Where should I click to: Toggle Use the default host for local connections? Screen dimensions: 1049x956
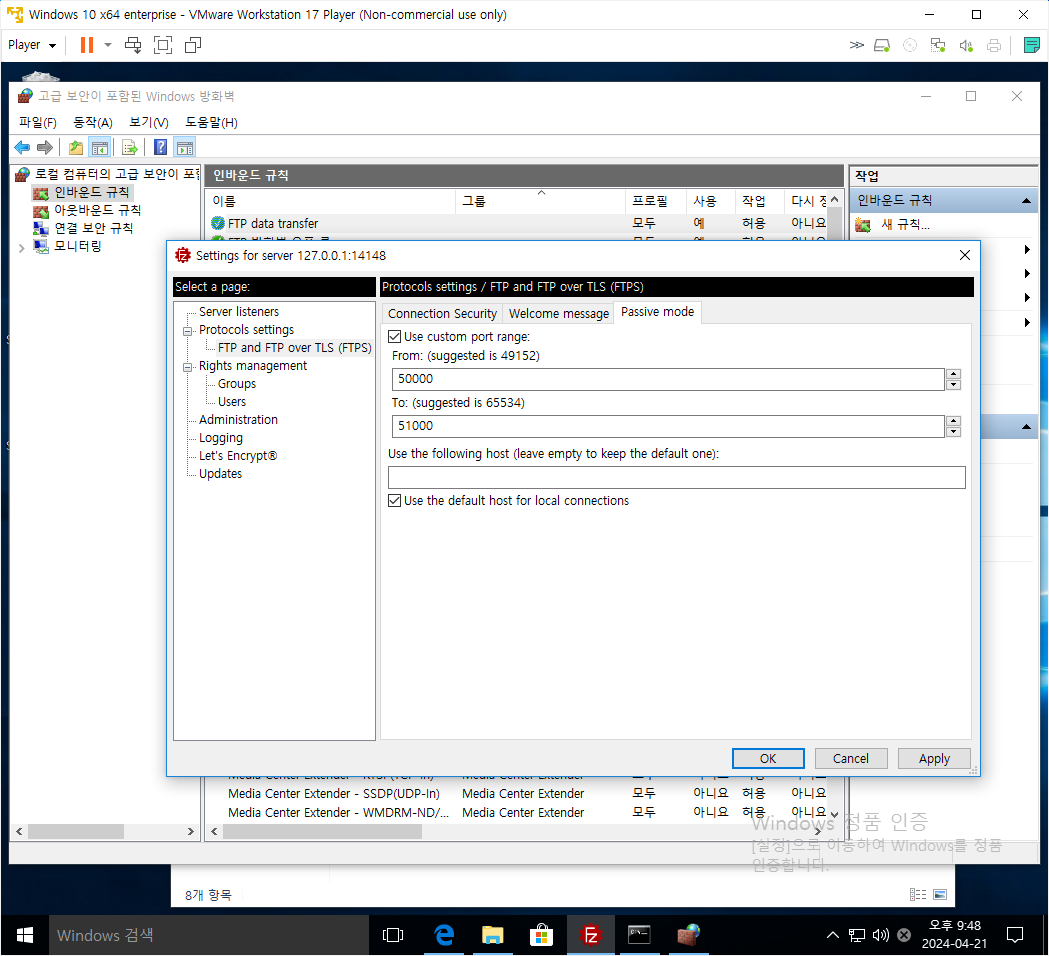[395, 500]
